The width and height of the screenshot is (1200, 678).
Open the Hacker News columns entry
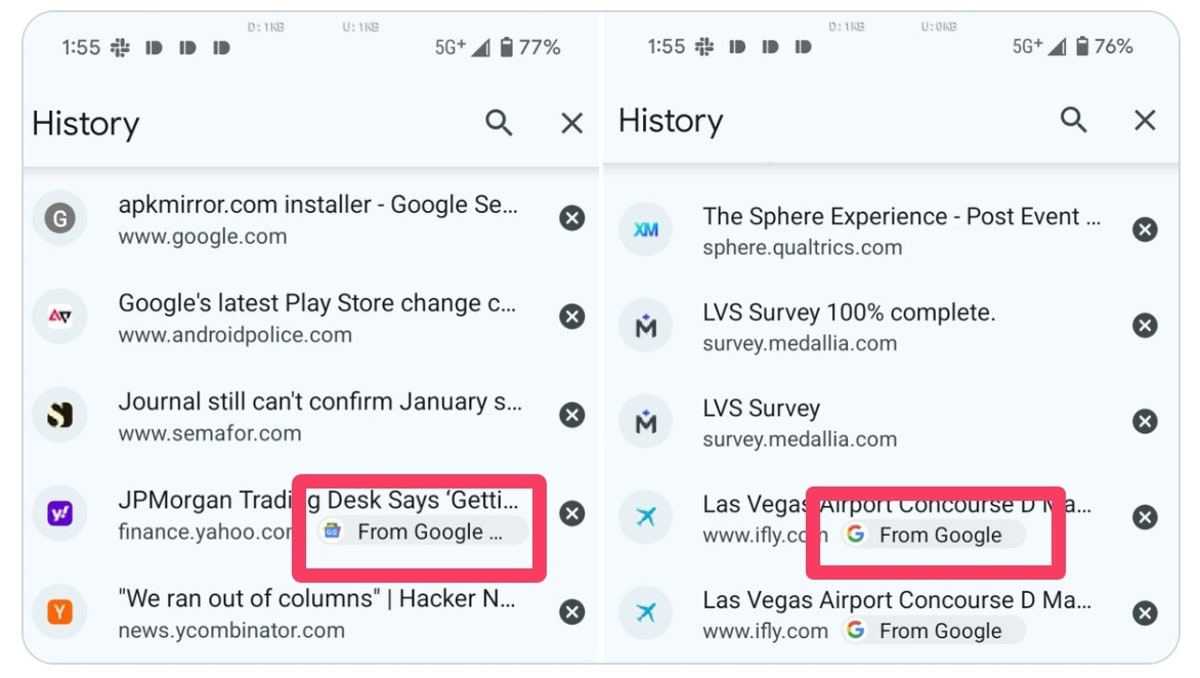[x=318, y=612]
